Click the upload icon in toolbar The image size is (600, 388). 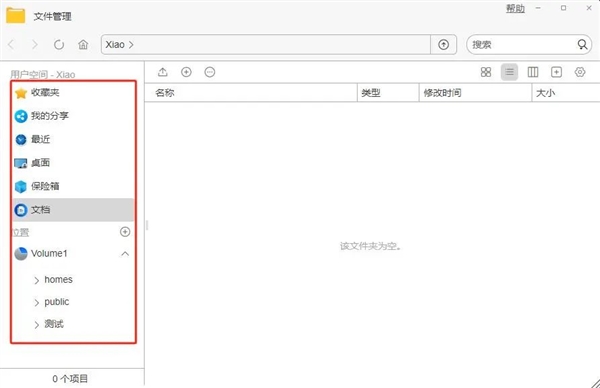coord(163,72)
